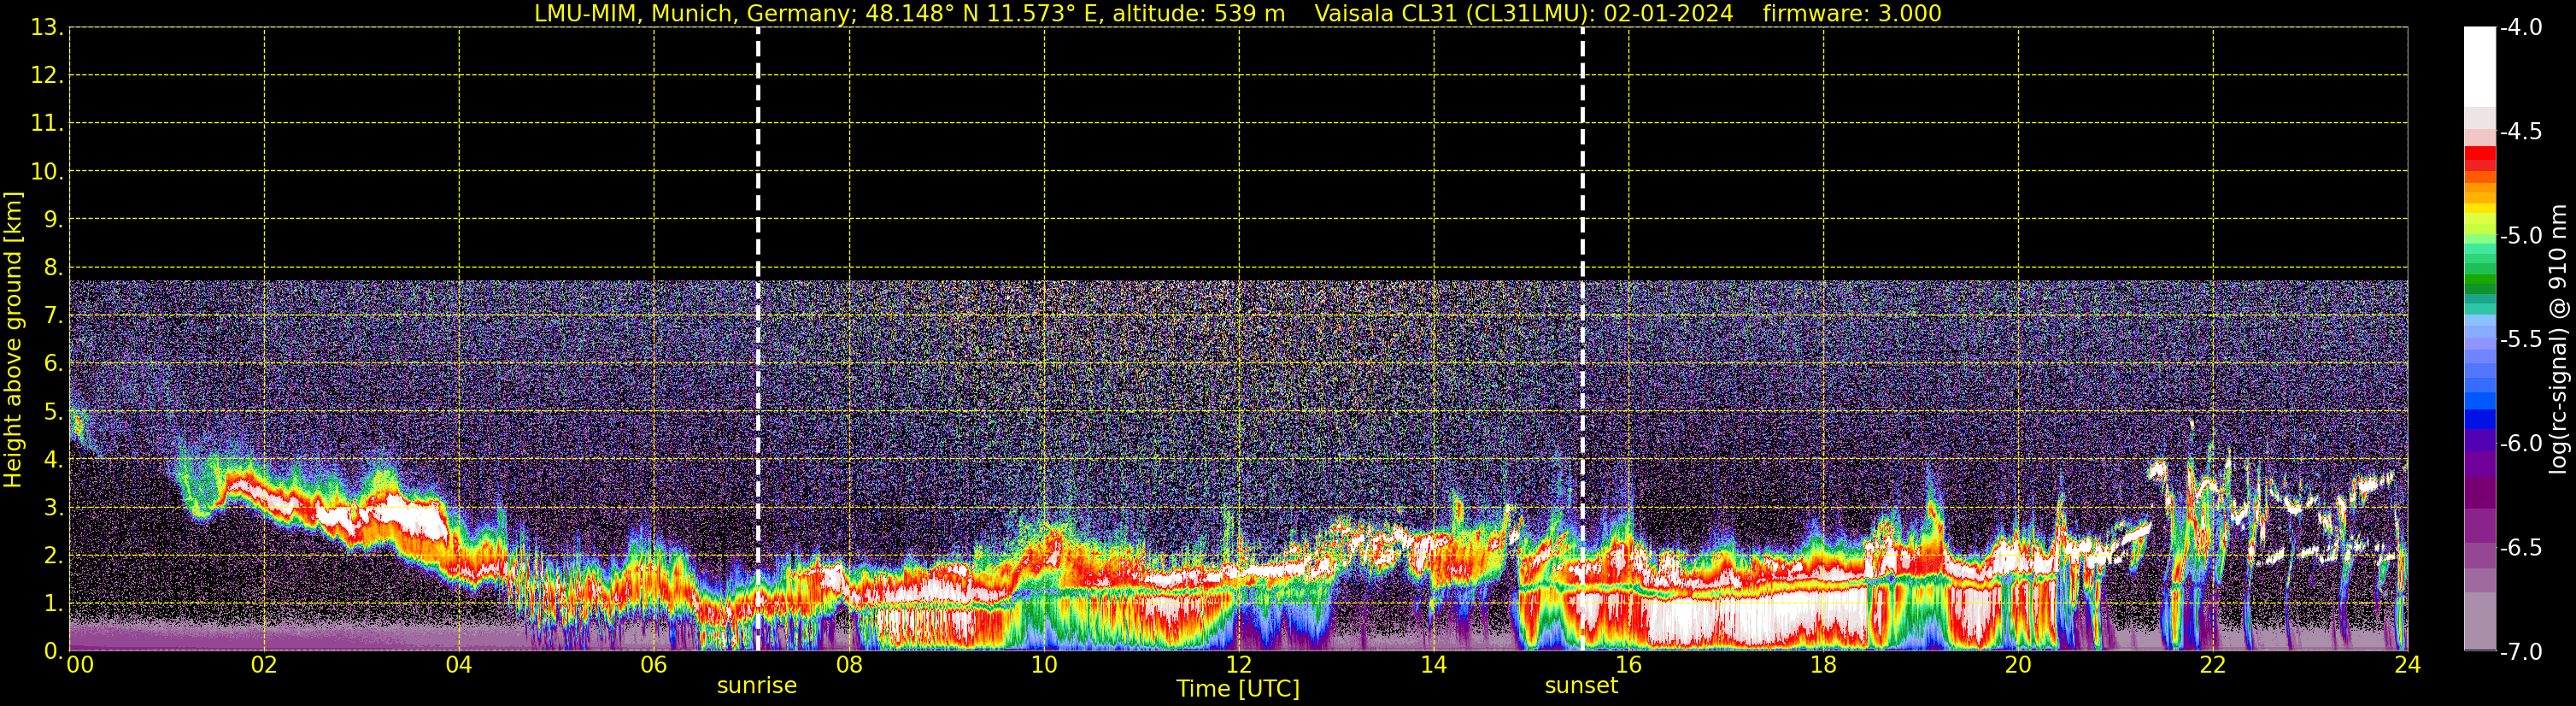
Task: Select the white dashed sunset line
Action: coord(1582,300)
